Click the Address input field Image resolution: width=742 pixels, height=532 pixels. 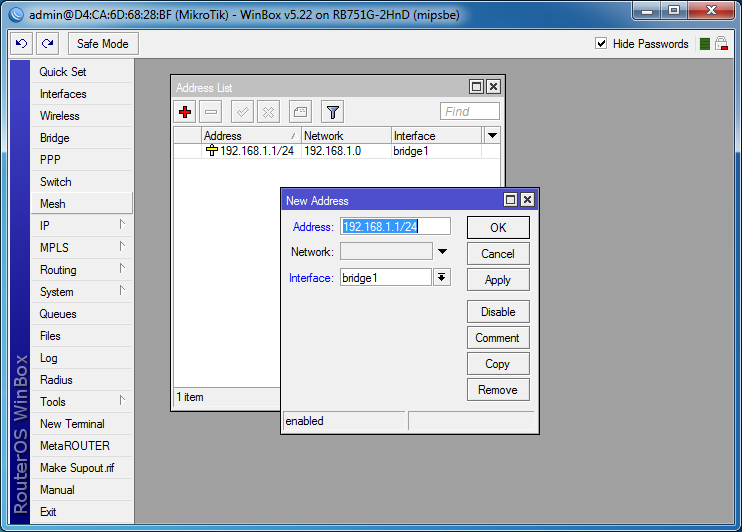coord(395,226)
